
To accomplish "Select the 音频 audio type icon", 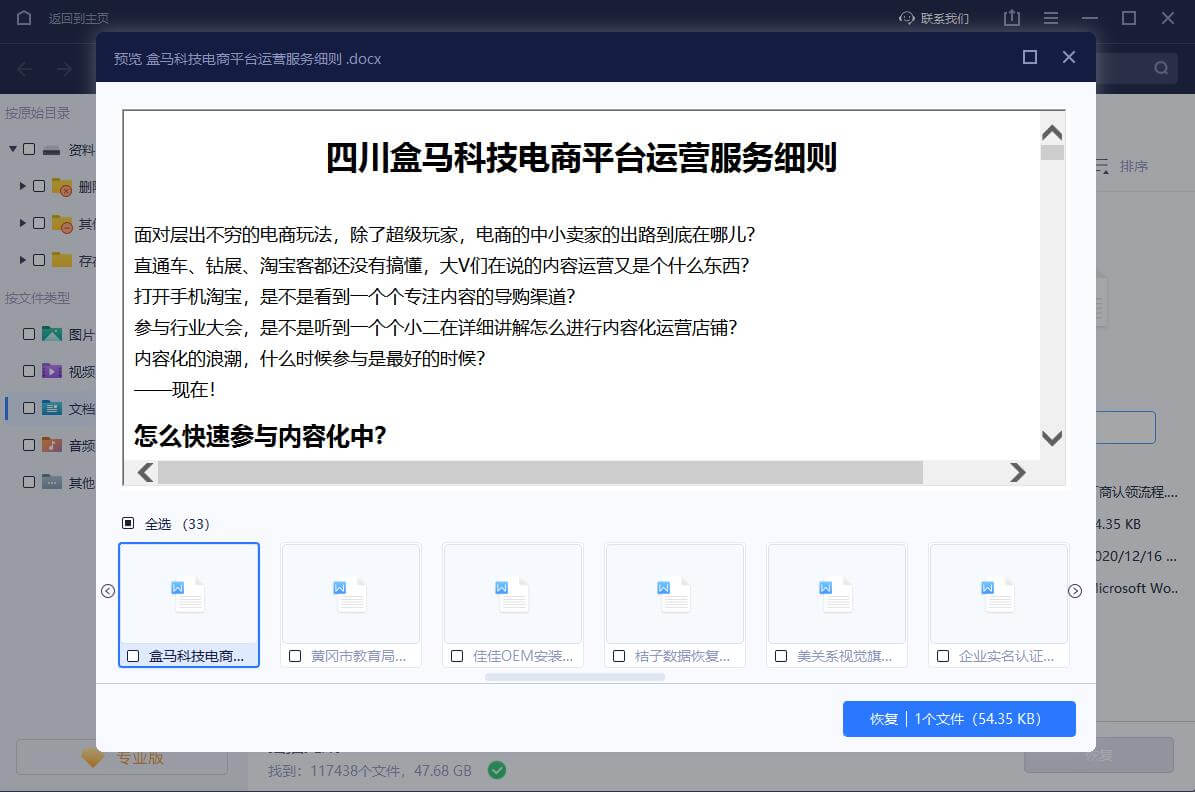I will (x=52, y=444).
